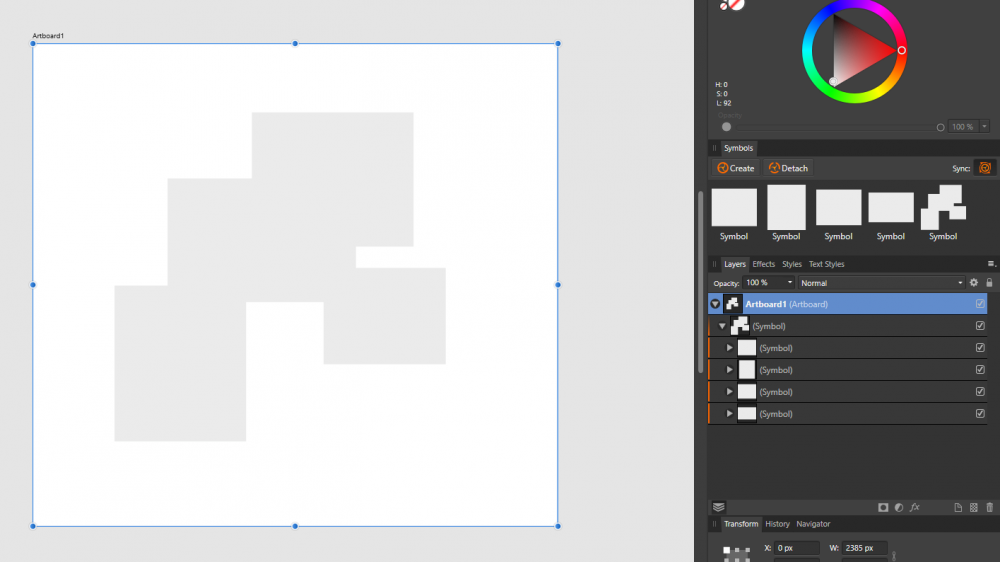The width and height of the screenshot is (1000, 562).
Task: Open the layer cog settings icon
Action: 974,283
